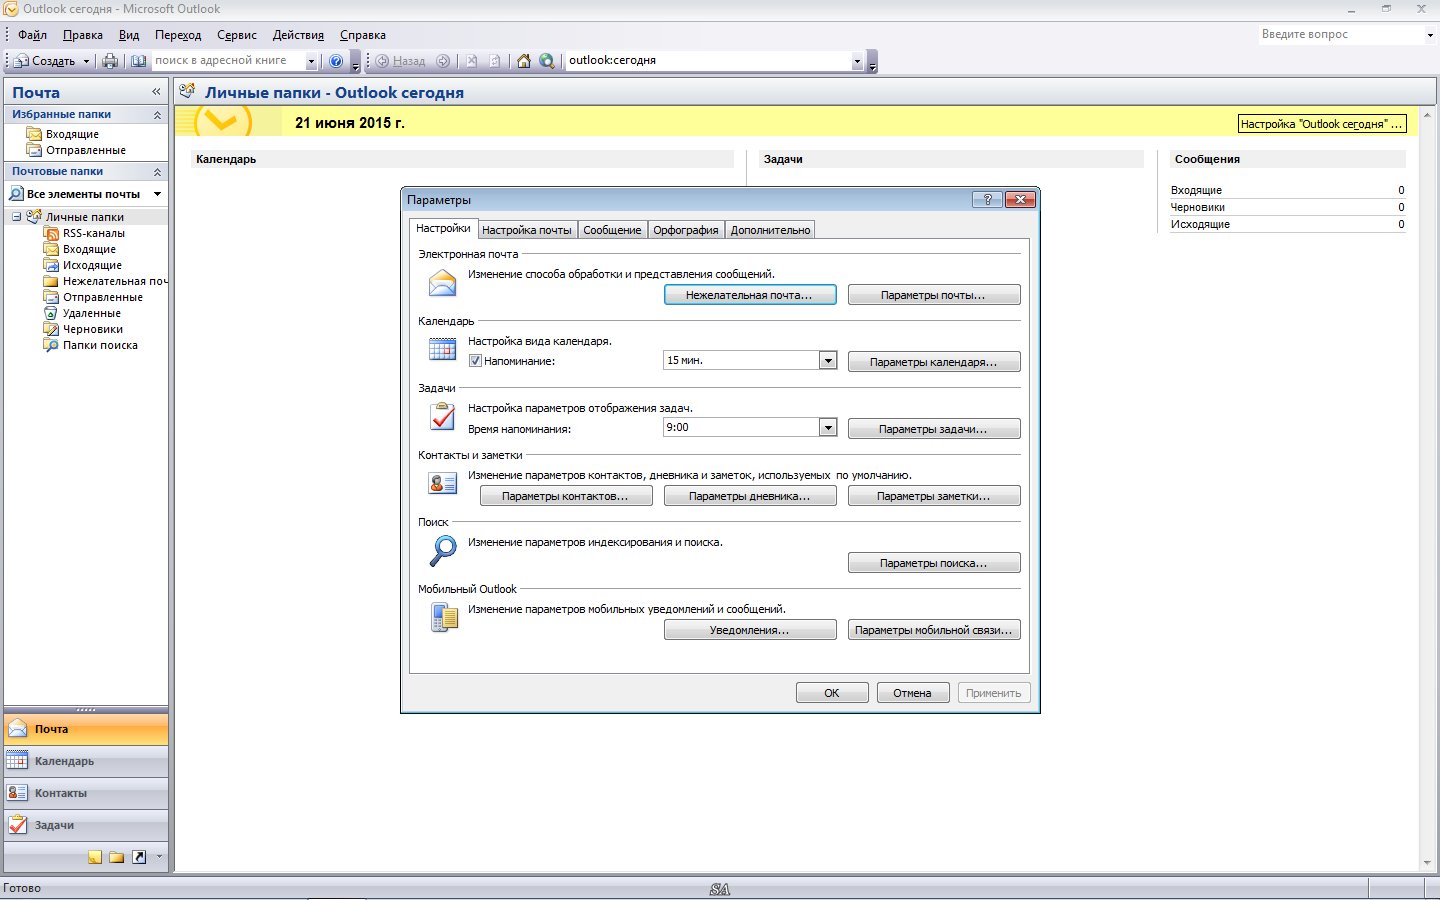Click the Папки поиска folder icon
Image resolution: width=1440 pixels, height=900 pixels.
pyautogui.click(x=51, y=345)
